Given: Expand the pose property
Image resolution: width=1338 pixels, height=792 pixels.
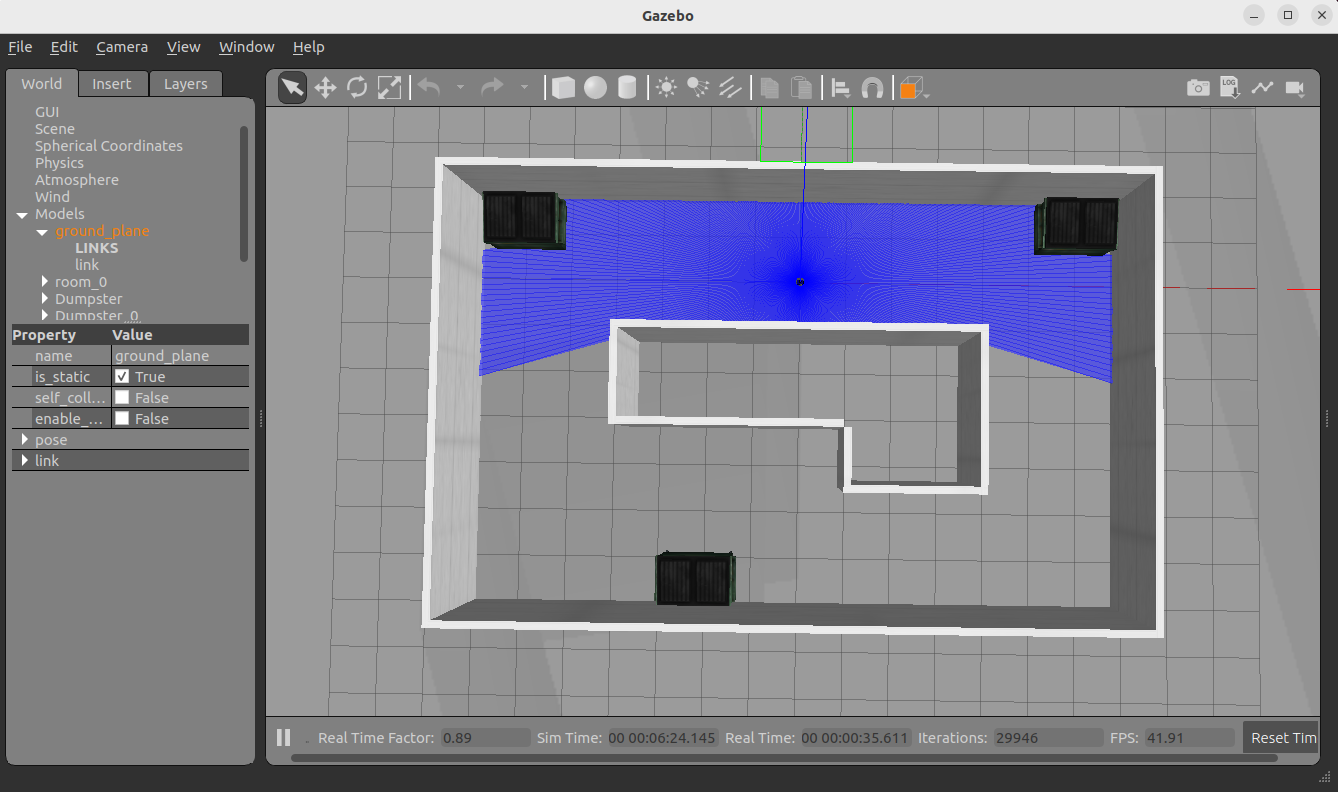Looking at the screenshot, I should coord(25,440).
